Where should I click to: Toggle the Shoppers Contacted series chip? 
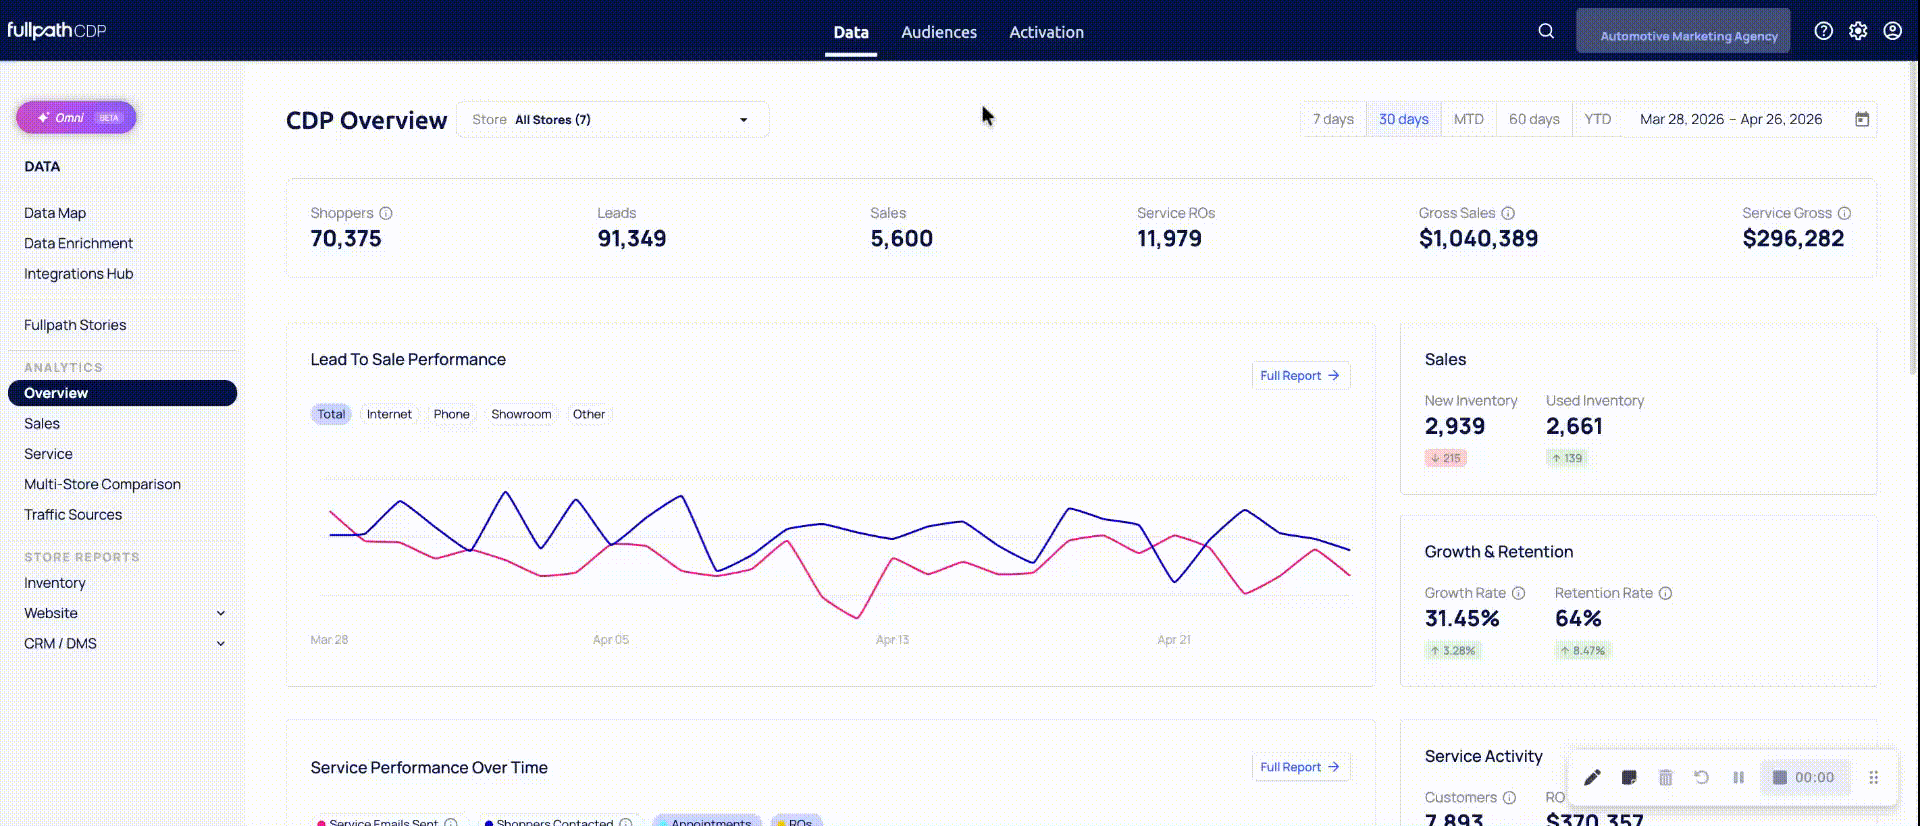pos(558,822)
